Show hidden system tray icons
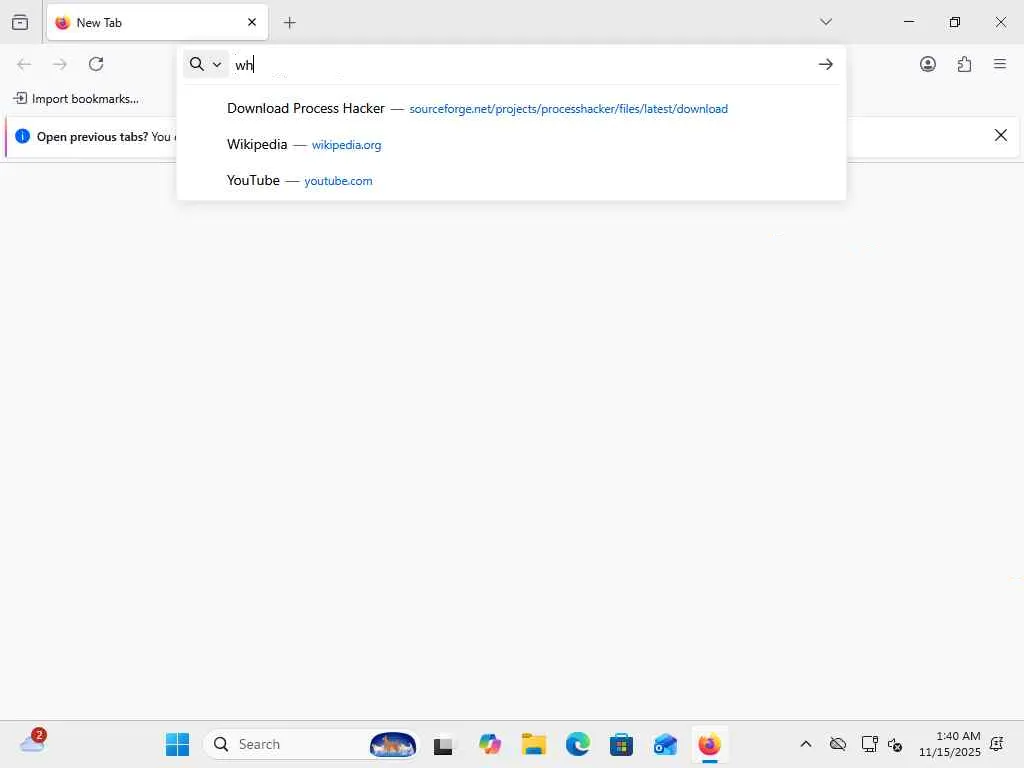This screenshot has height=768, width=1024. coord(806,744)
